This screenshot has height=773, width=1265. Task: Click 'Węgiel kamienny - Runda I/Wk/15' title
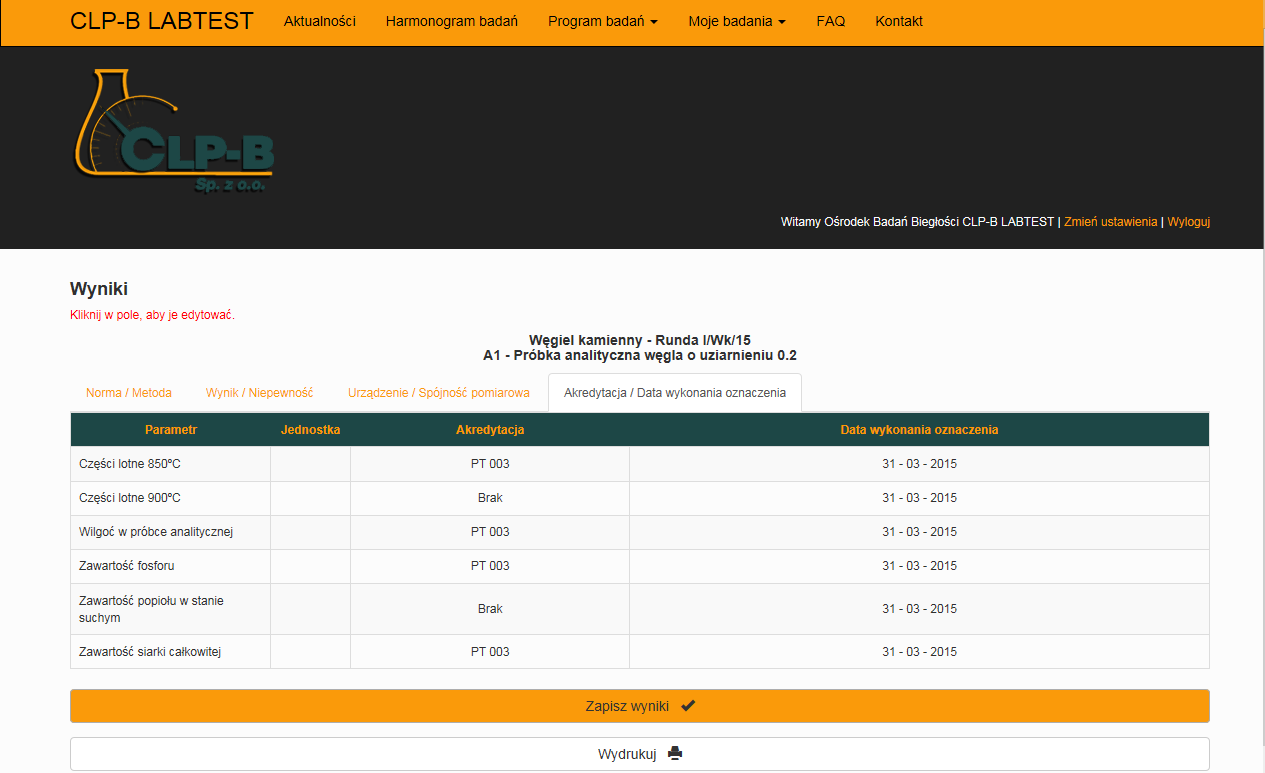click(x=640, y=341)
